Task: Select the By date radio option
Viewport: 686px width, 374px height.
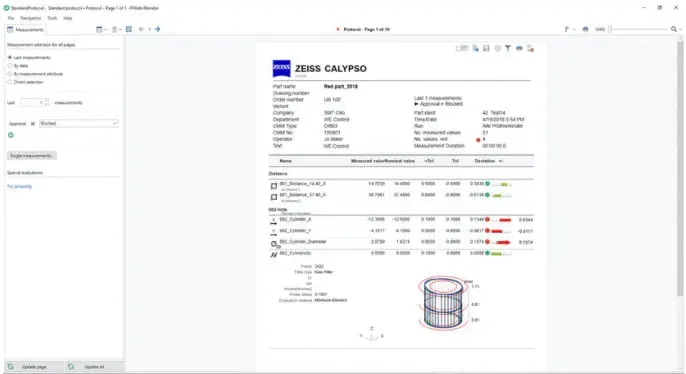Action: [10, 66]
